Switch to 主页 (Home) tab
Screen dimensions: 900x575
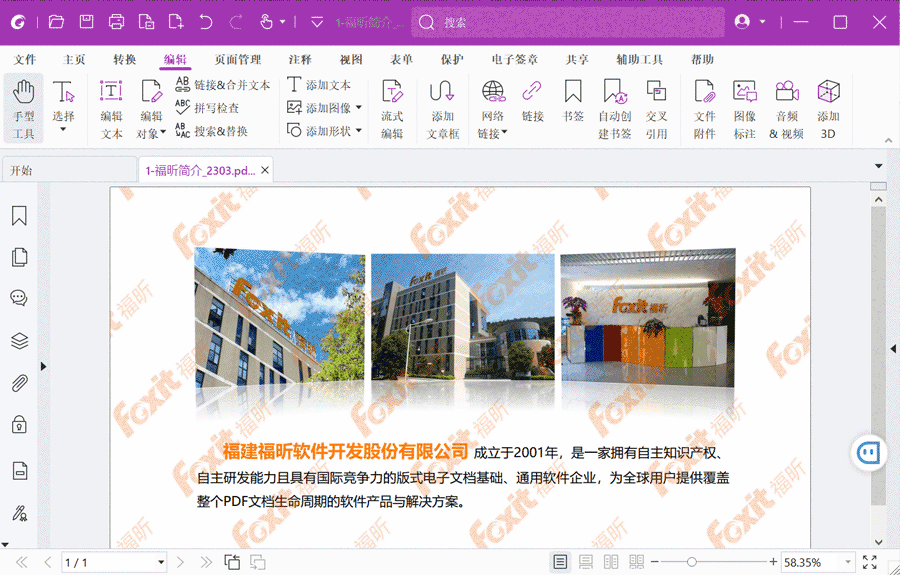tap(74, 59)
